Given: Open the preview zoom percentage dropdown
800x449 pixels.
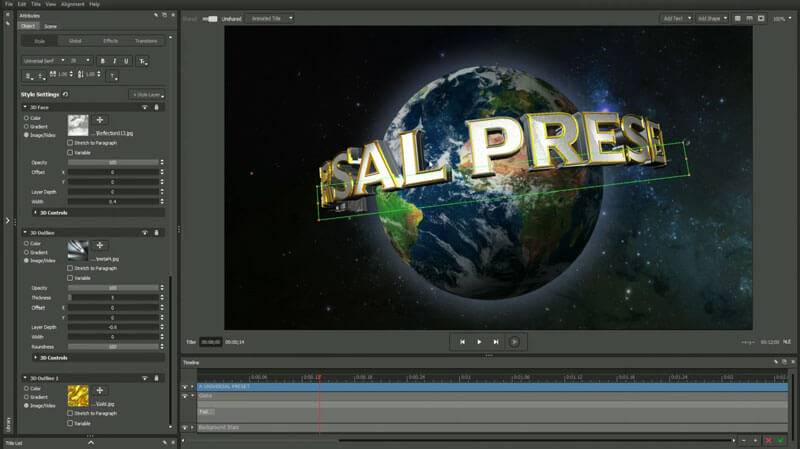Looking at the screenshot, I should pyautogui.click(x=782, y=18).
